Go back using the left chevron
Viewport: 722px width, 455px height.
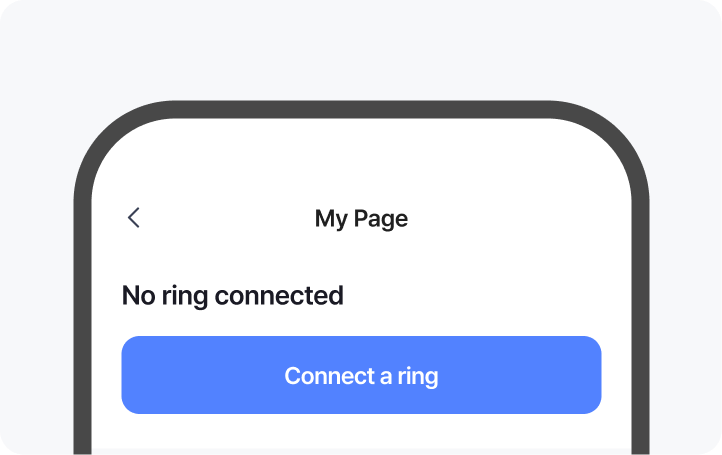click(134, 218)
